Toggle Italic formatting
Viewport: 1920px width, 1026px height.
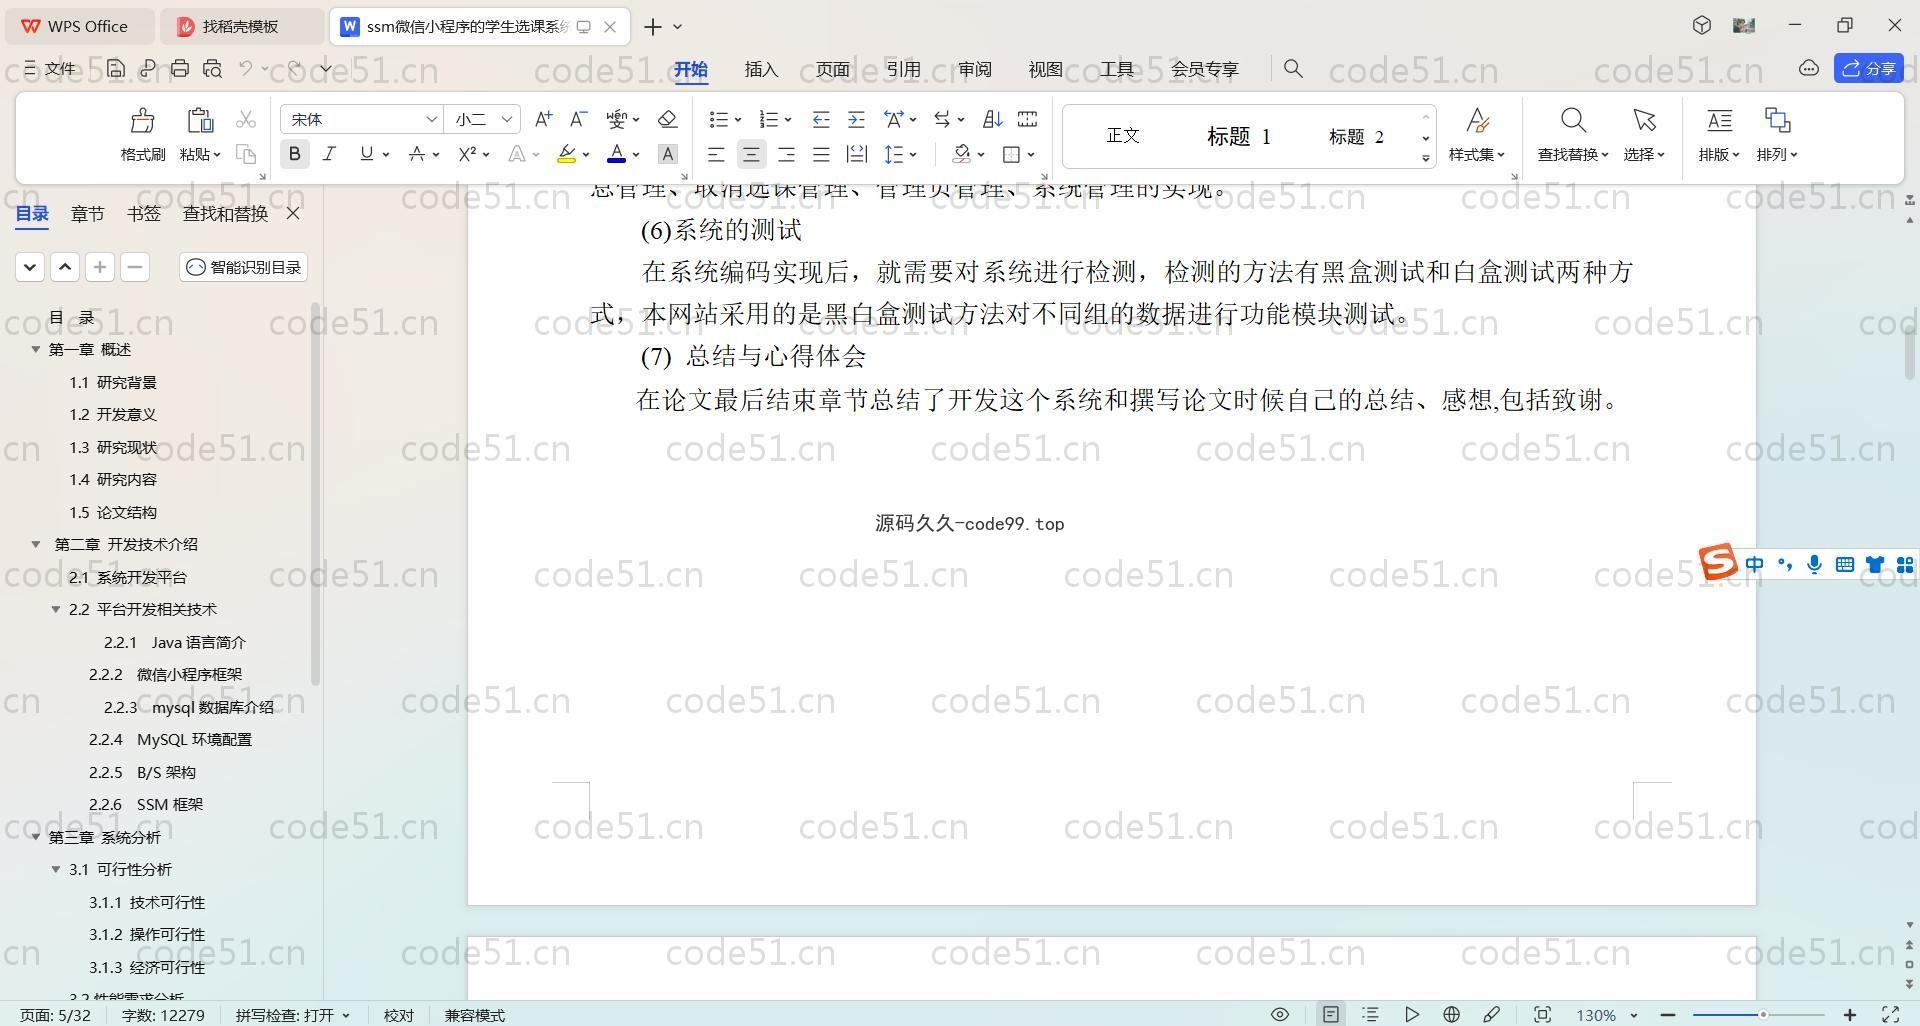329,154
